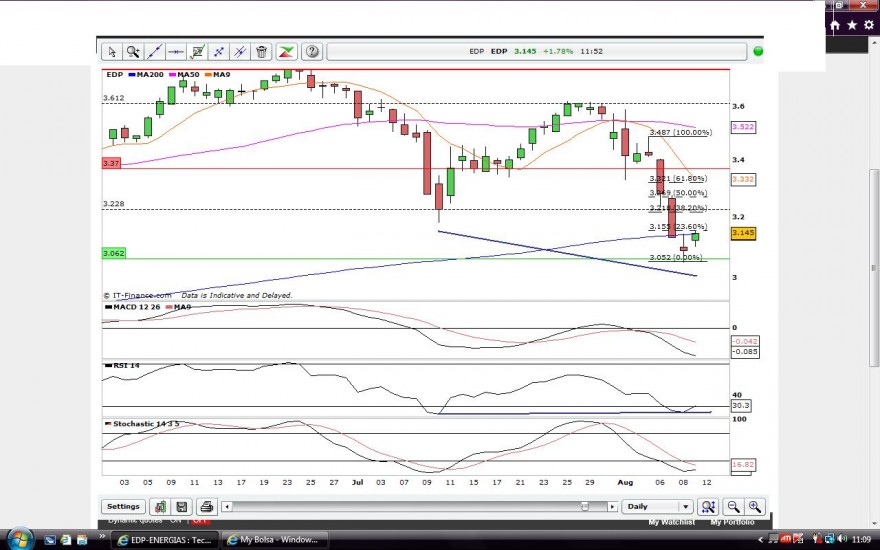This screenshot has height=550, width=880.
Task: Click the Stochastic 14 3 5 label
Action: pyautogui.click(x=142, y=424)
